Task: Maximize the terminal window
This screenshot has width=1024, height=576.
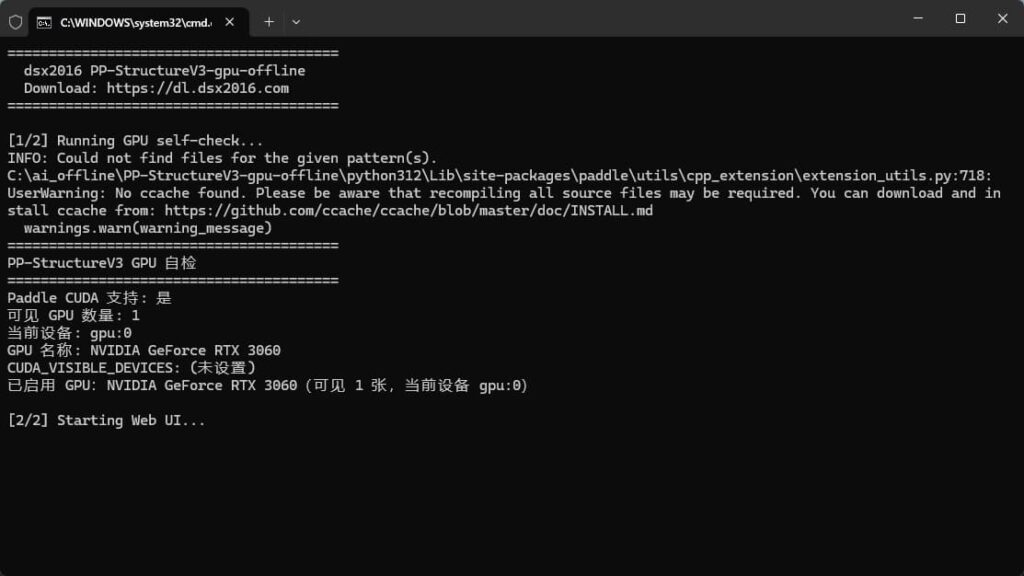Action: (960, 18)
